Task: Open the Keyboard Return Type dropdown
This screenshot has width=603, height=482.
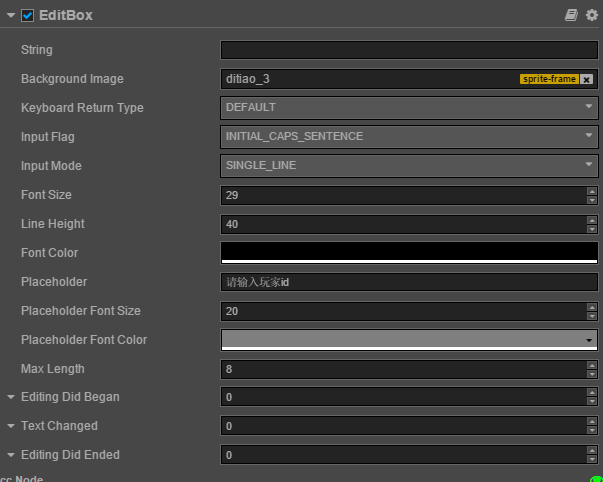Action: point(408,107)
